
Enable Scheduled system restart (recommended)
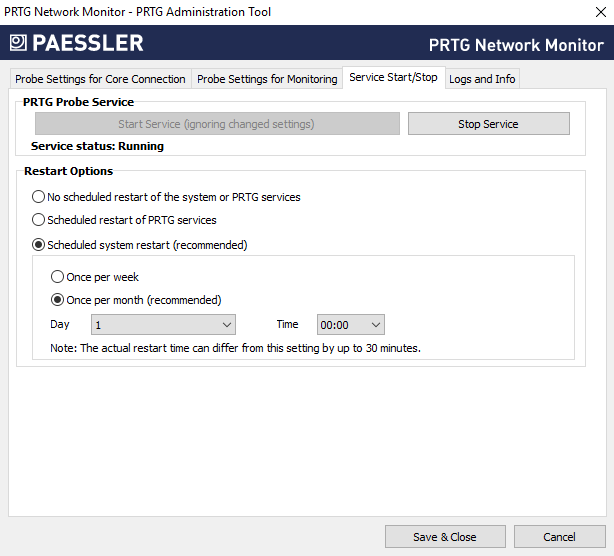(39, 245)
